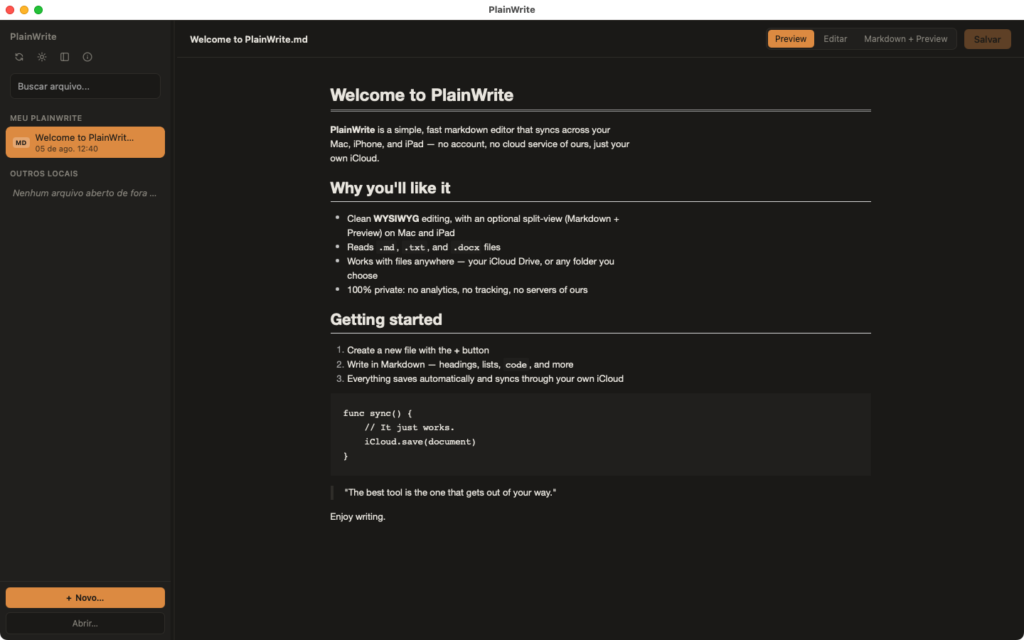Click the green zoom window button
Screen dimensions: 1024x640
(x=39, y=10)
